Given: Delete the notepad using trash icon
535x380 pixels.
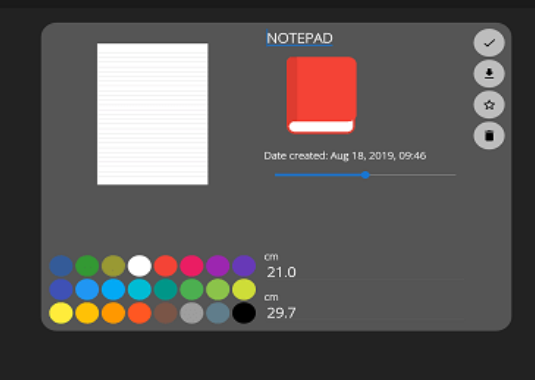Looking at the screenshot, I should pos(489,136).
